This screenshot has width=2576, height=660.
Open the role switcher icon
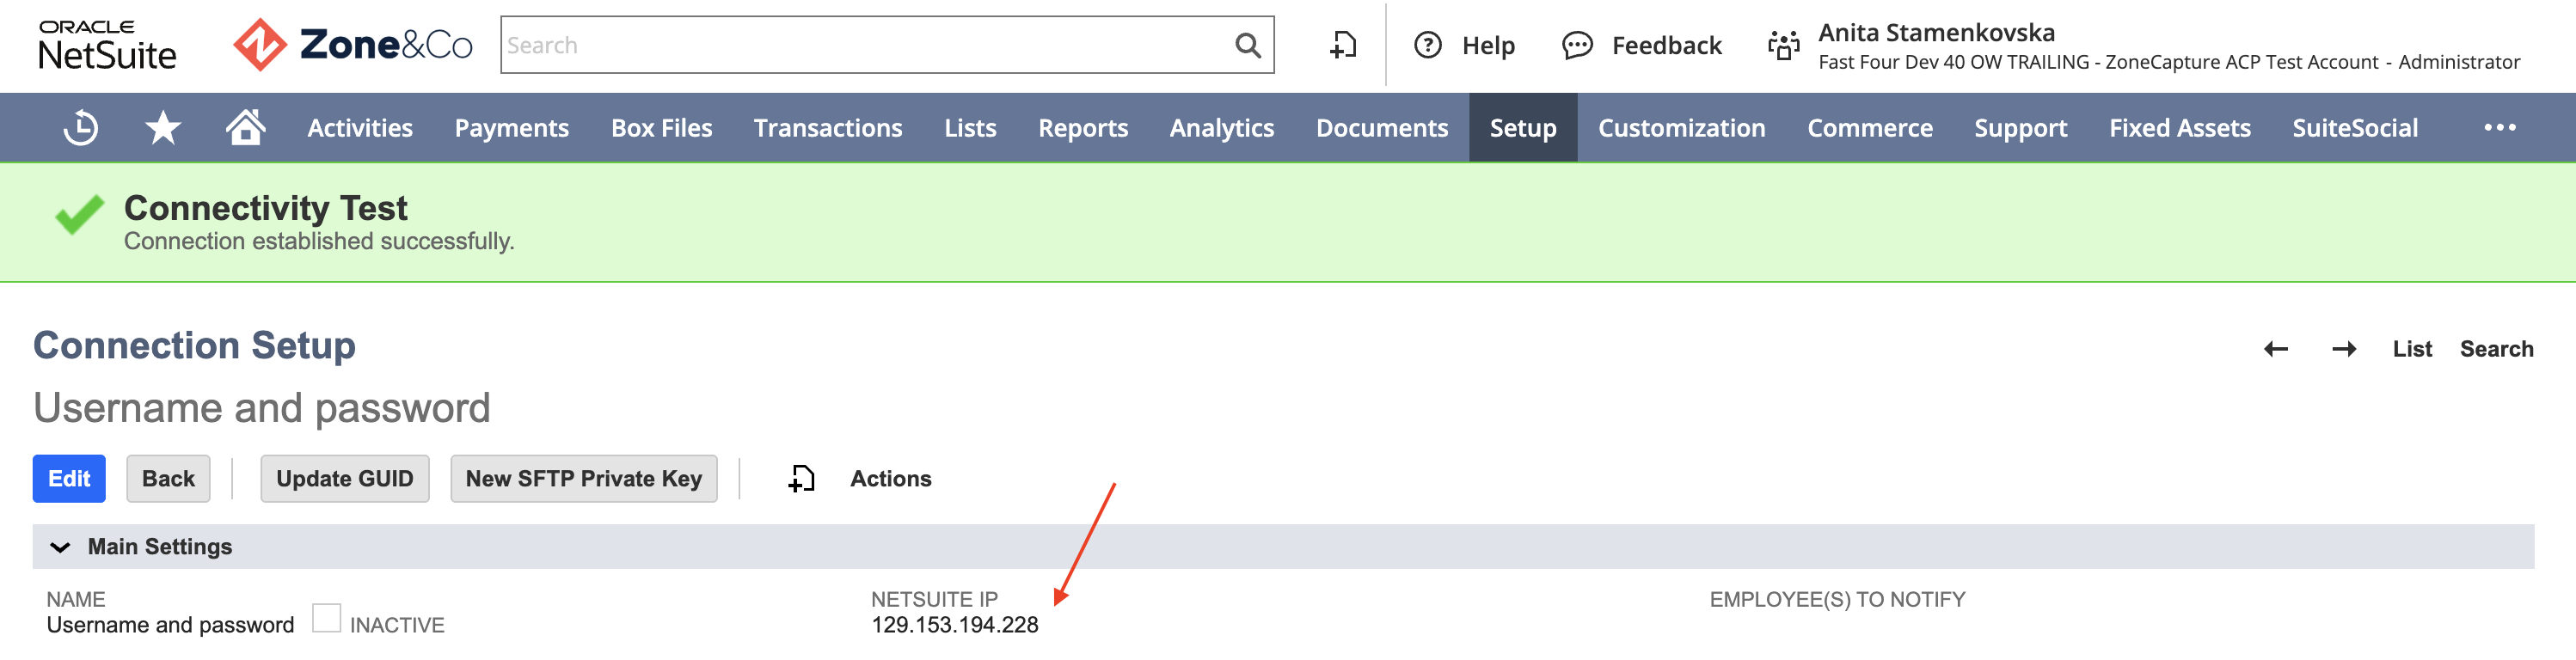tap(1783, 45)
